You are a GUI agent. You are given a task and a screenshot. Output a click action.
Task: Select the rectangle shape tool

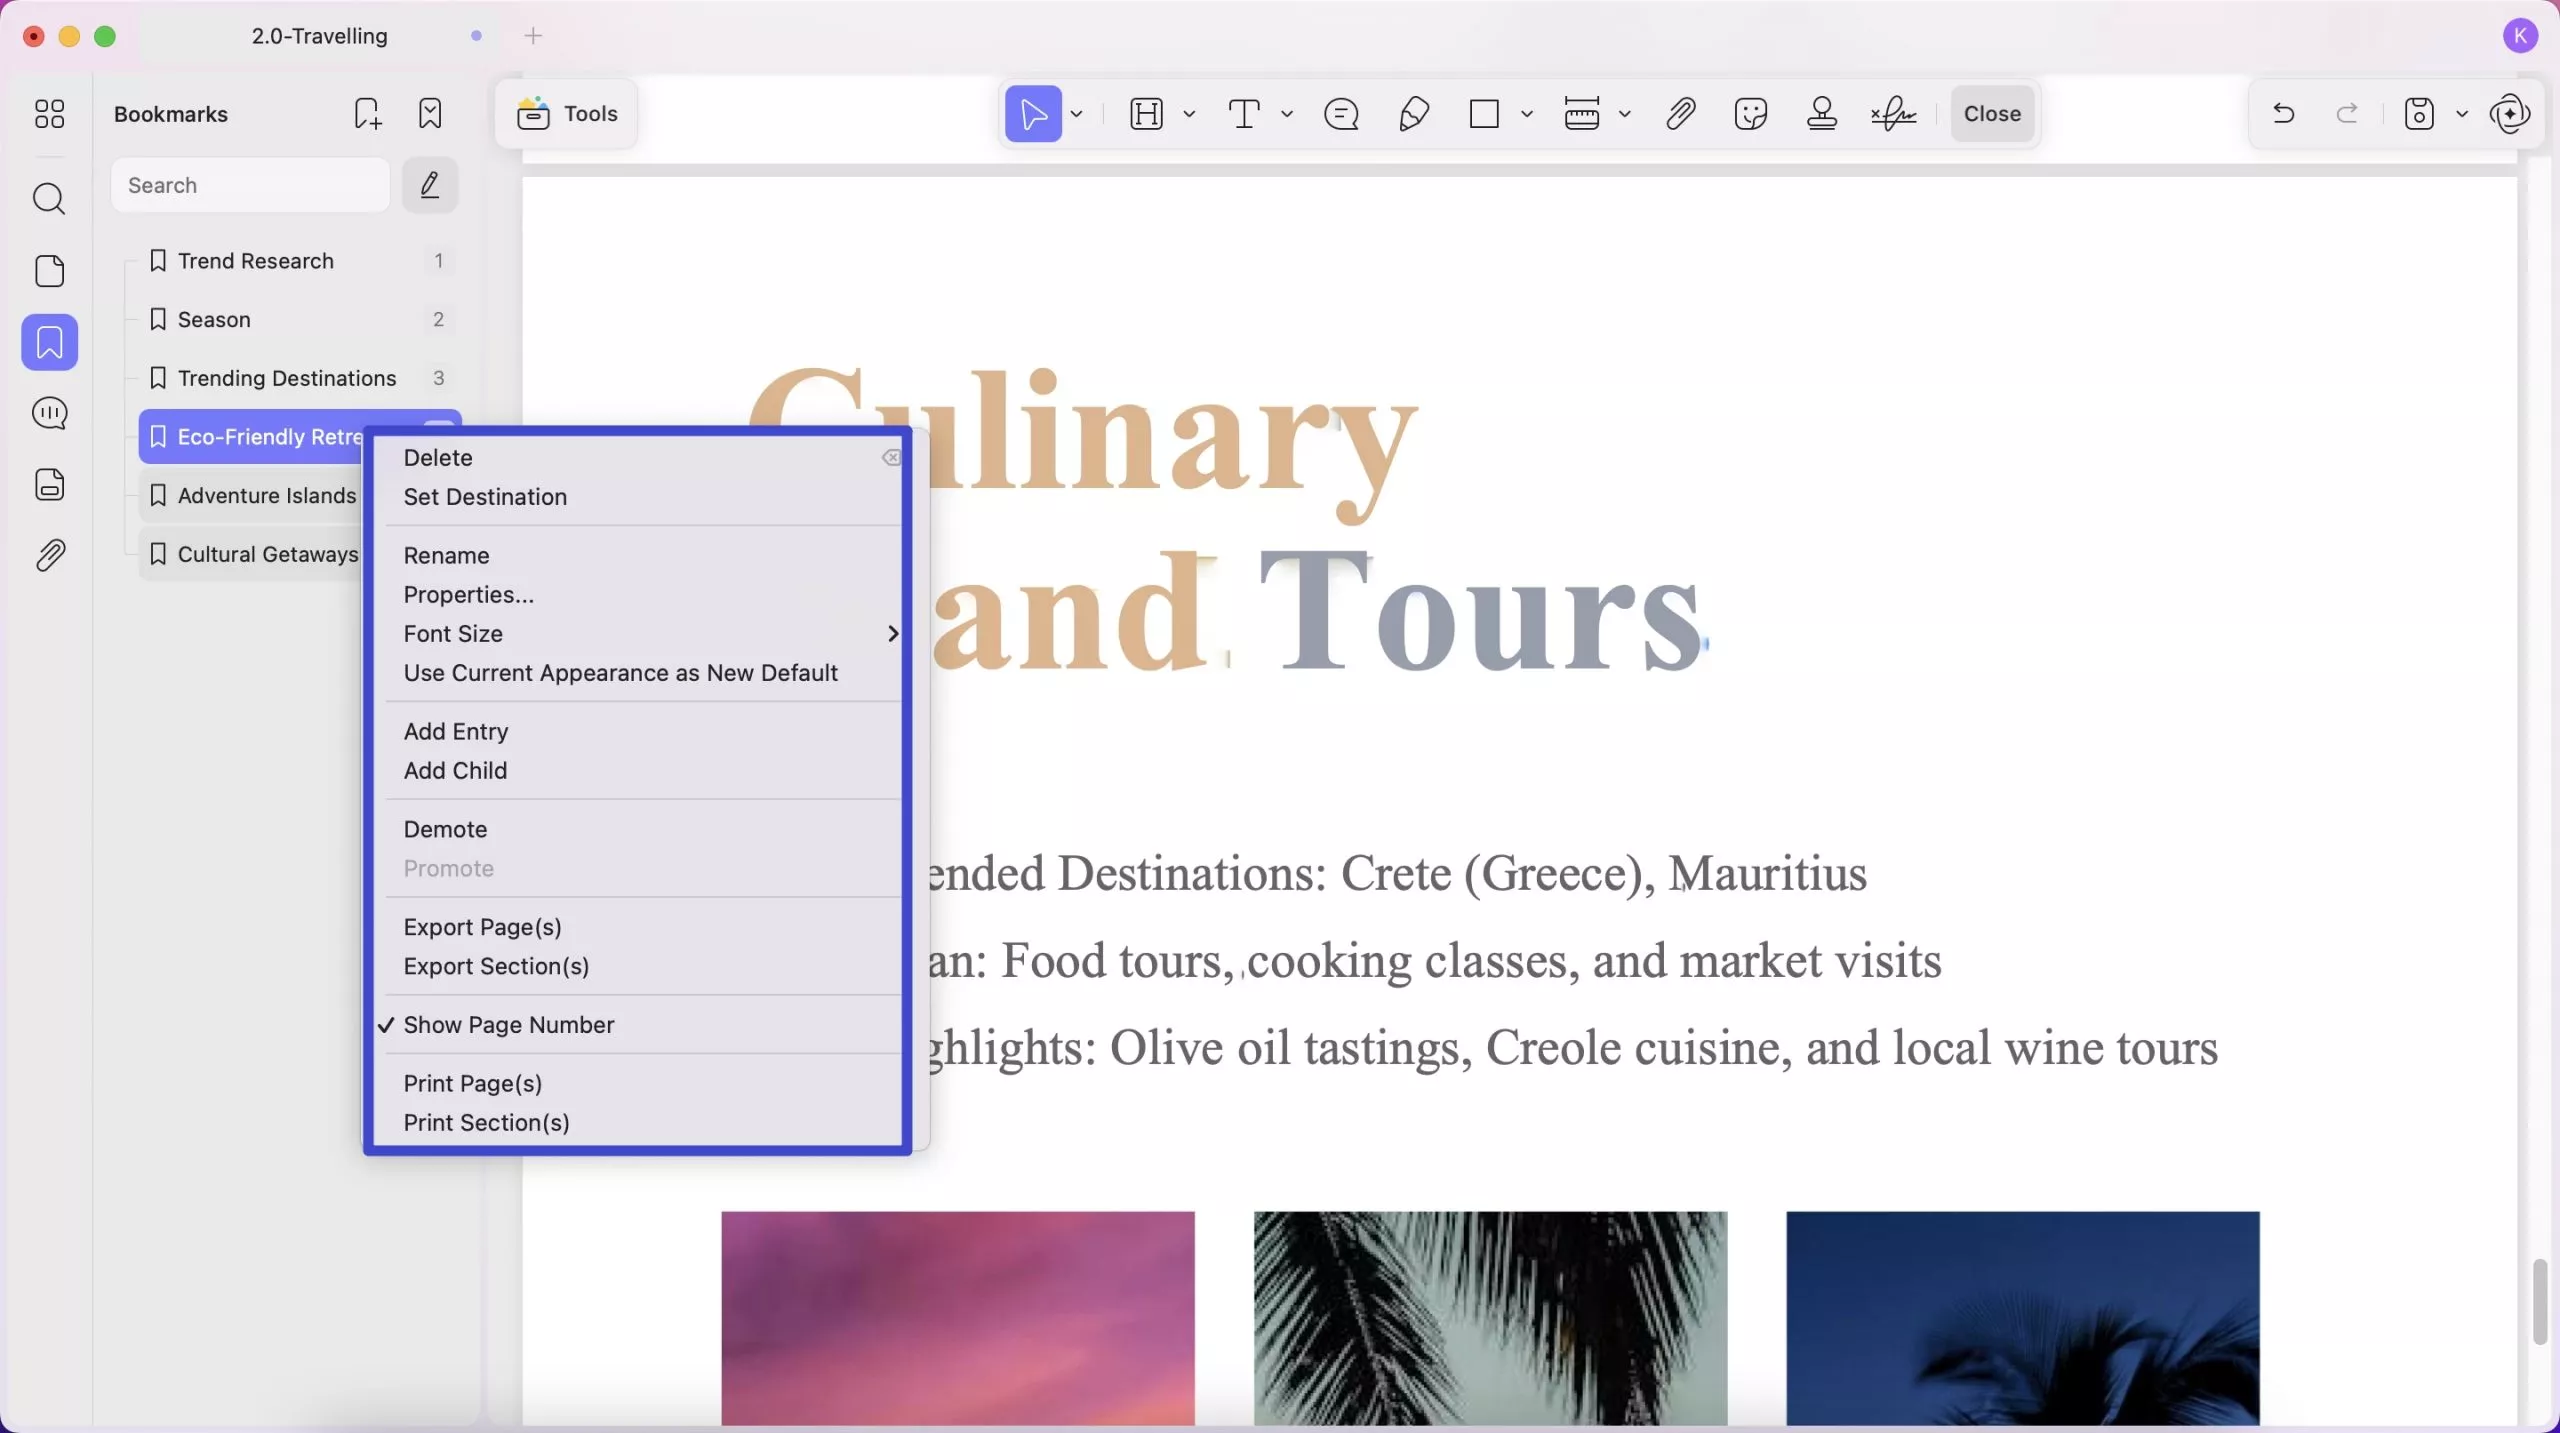point(1484,114)
